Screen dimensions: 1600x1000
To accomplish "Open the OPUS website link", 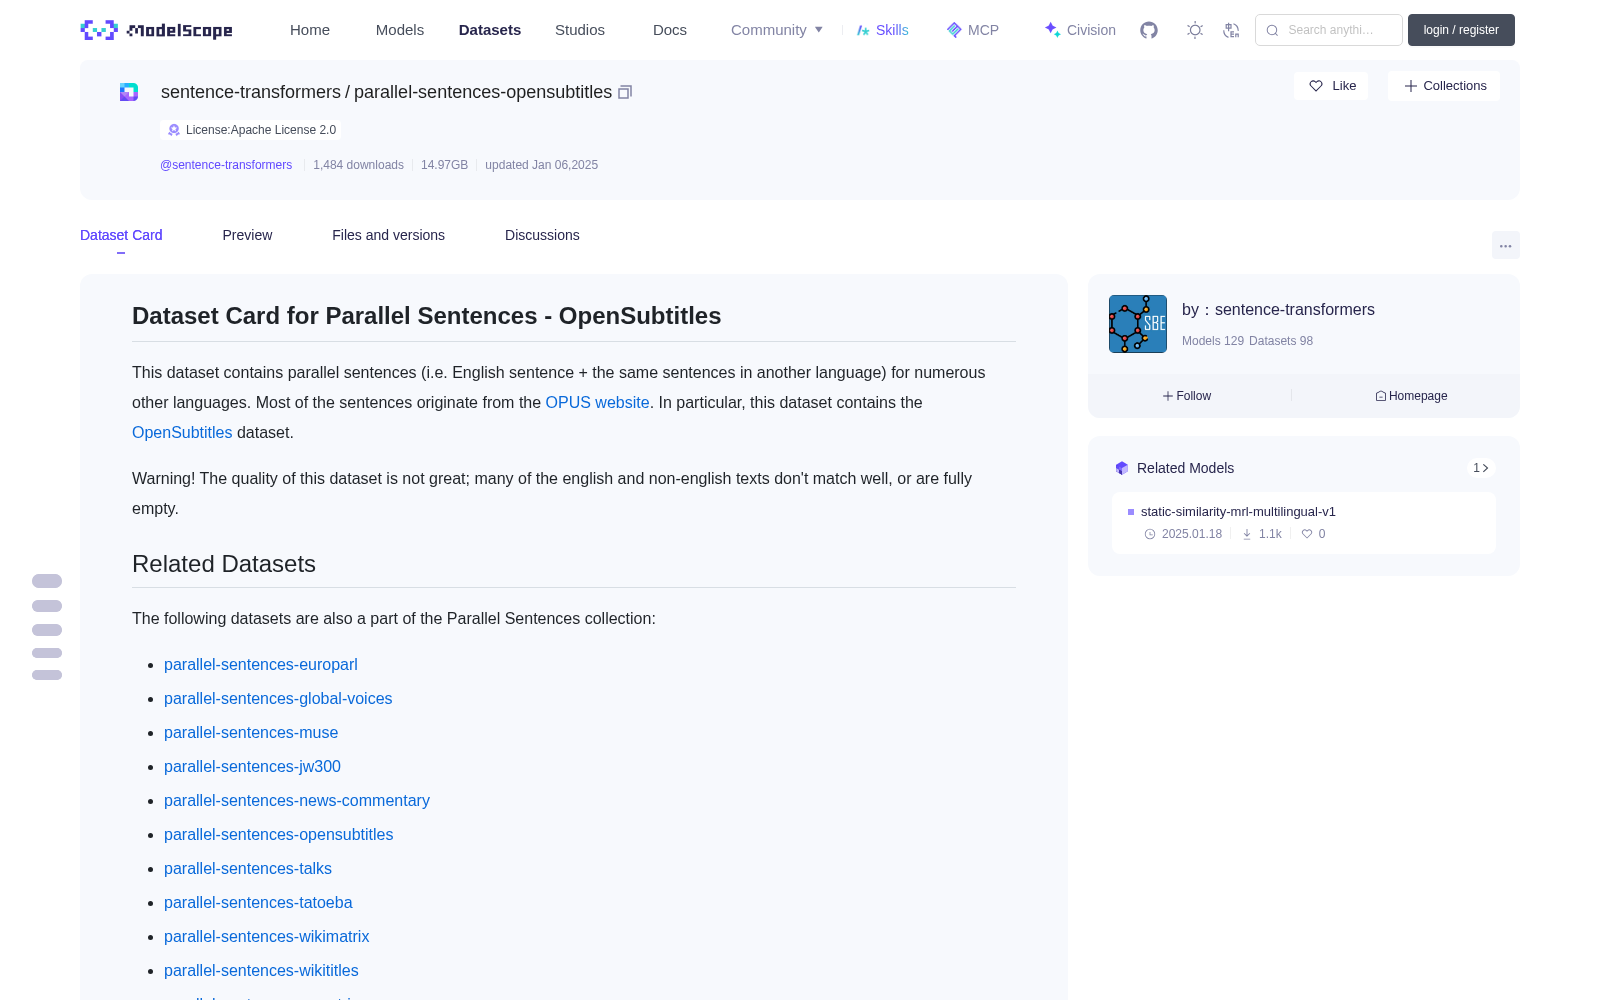I will click(597, 402).
